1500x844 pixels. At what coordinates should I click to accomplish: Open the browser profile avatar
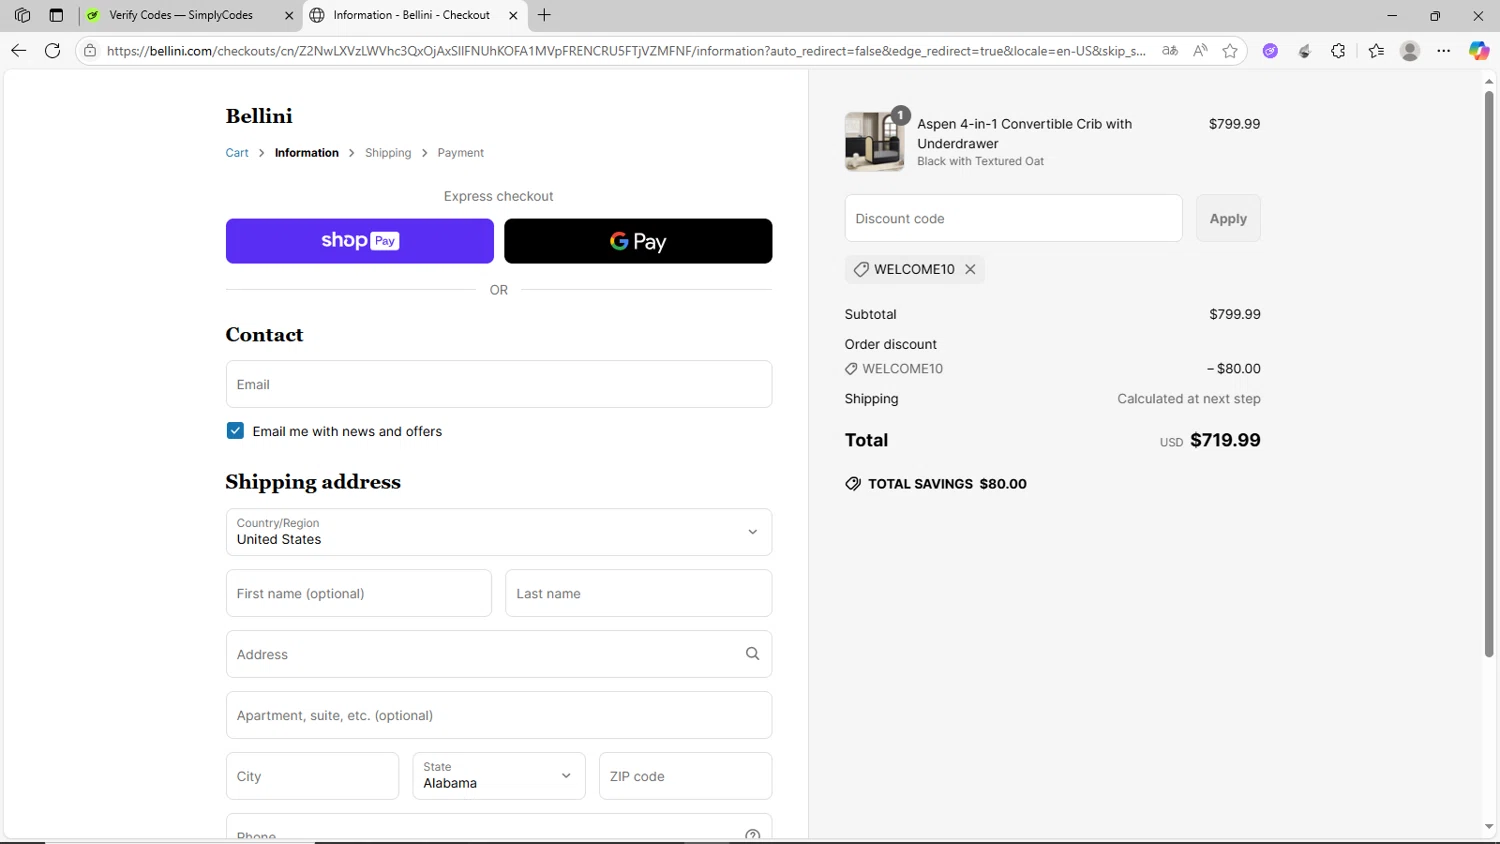point(1410,51)
